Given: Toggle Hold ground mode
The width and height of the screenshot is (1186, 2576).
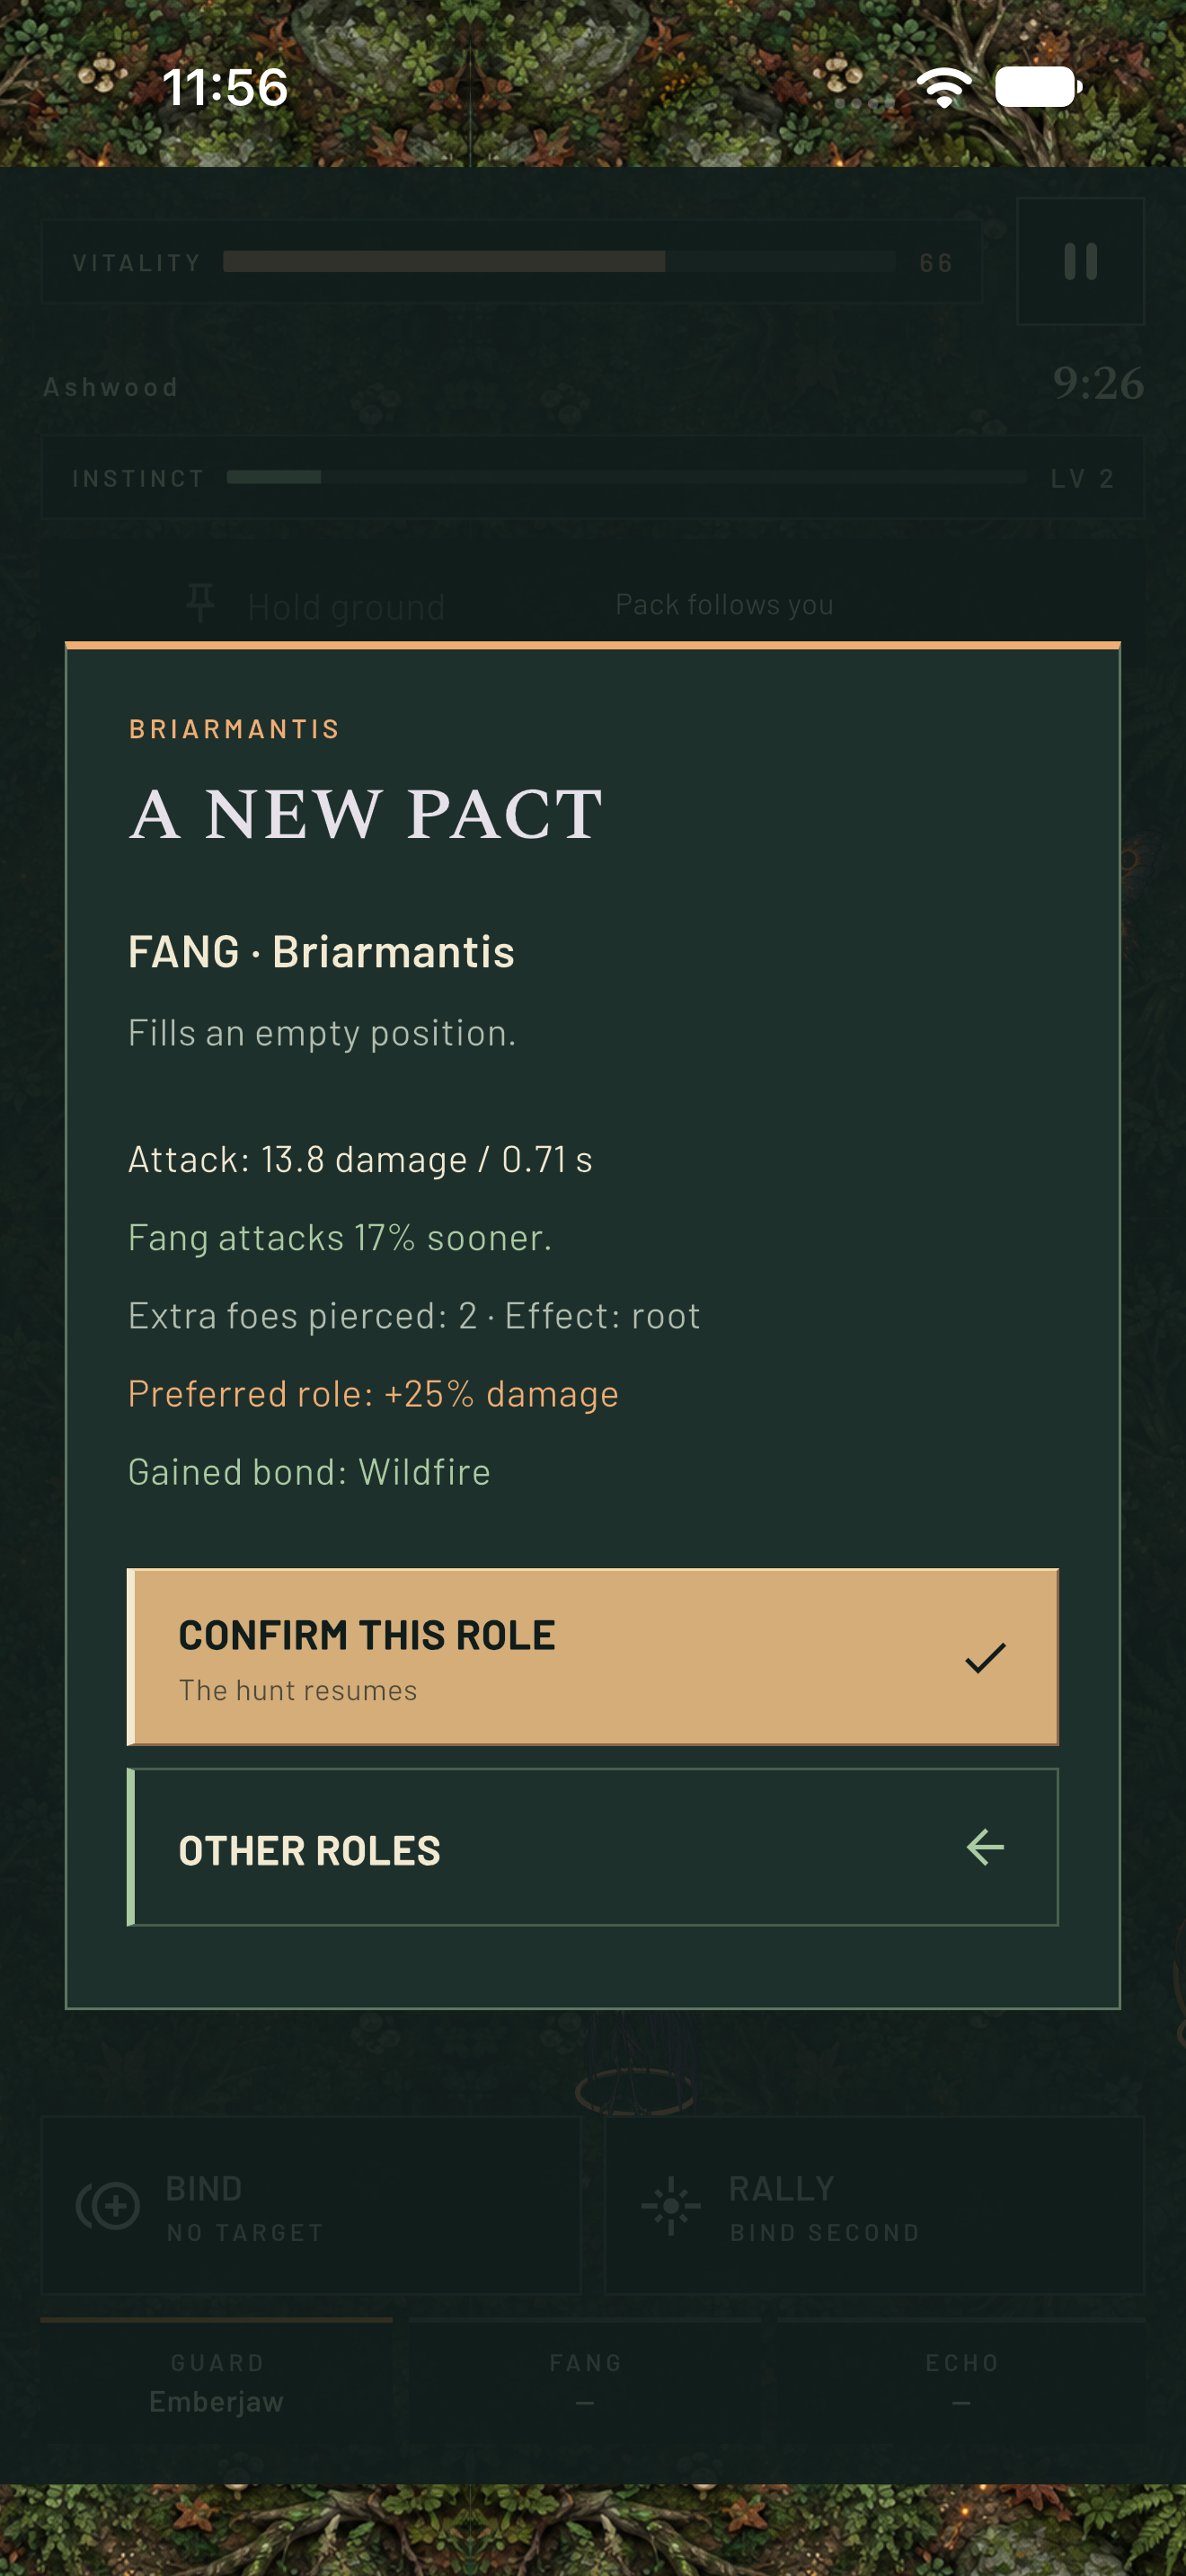Looking at the screenshot, I should (317, 605).
